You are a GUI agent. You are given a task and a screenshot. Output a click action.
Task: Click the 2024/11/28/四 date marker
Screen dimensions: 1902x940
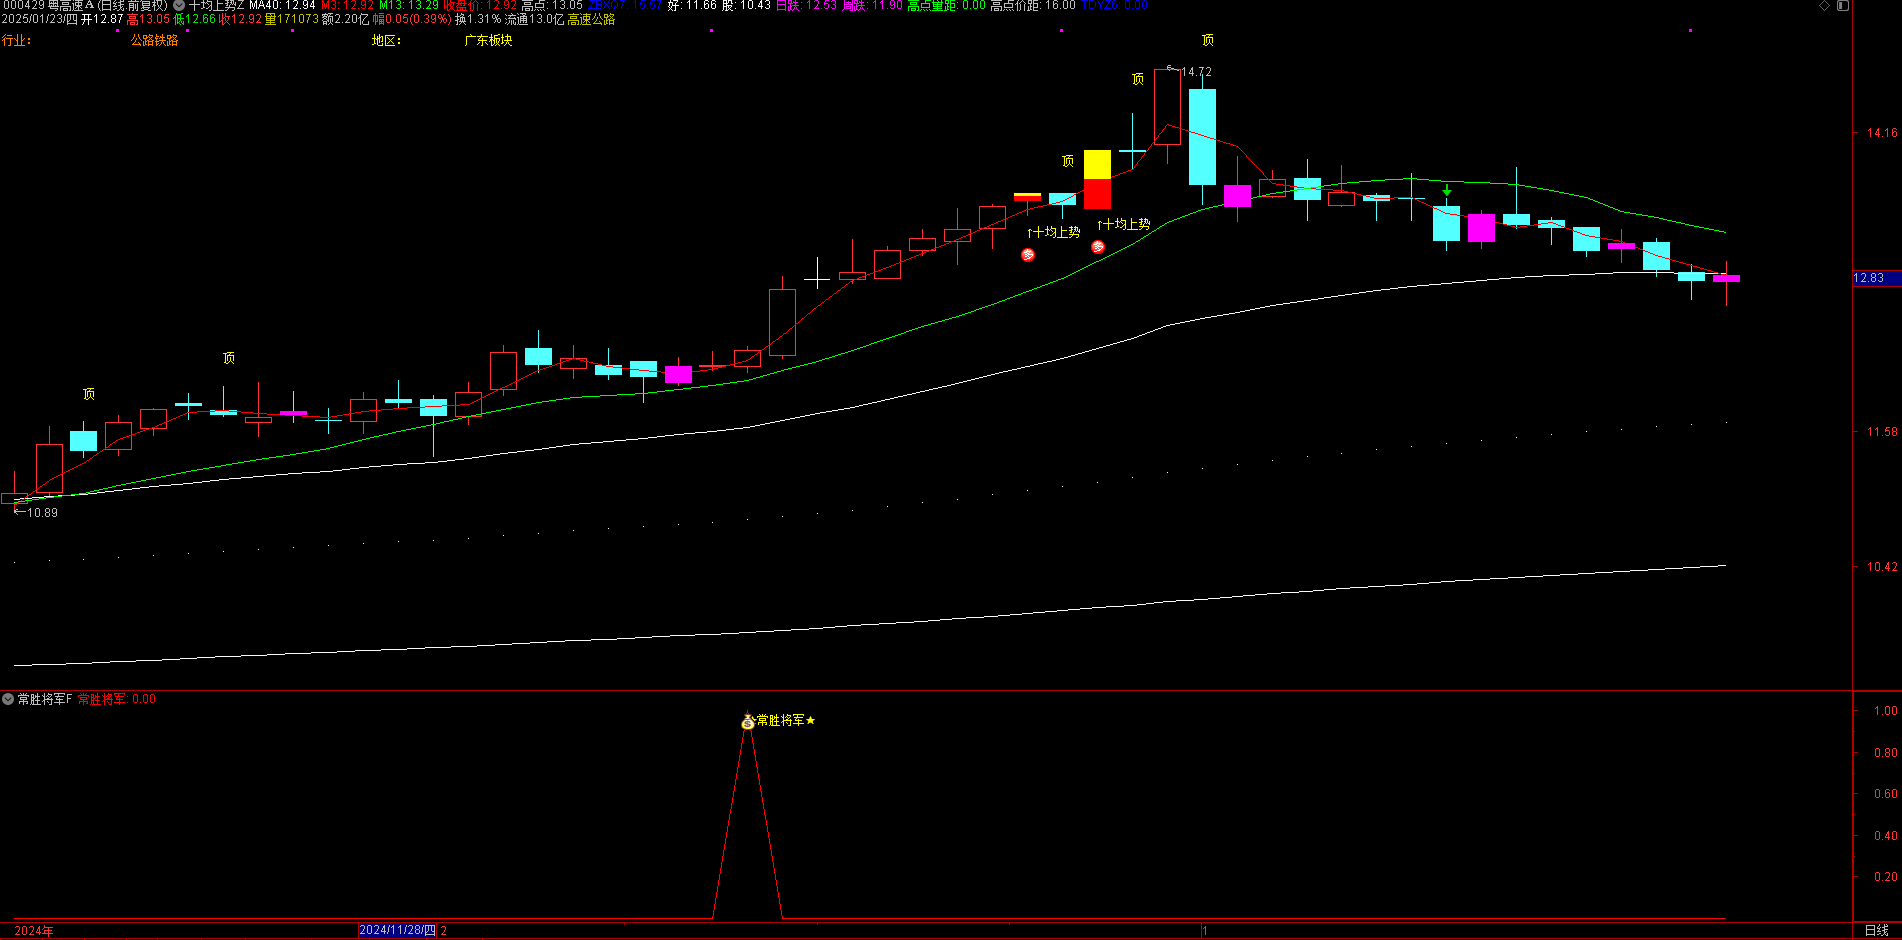click(x=398, y=930)
